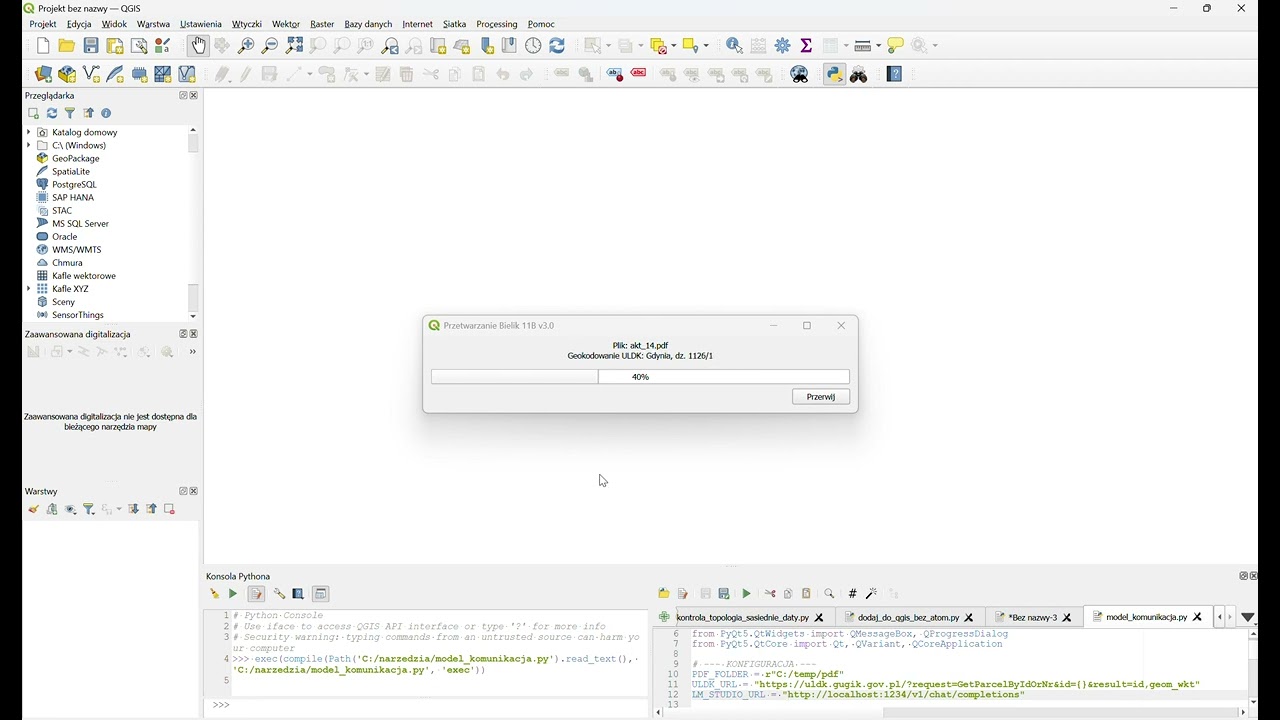This screenshot has height=720, width=1280.
Task: Expand the Kafle XYZ tree node
Action: point(29,289)
